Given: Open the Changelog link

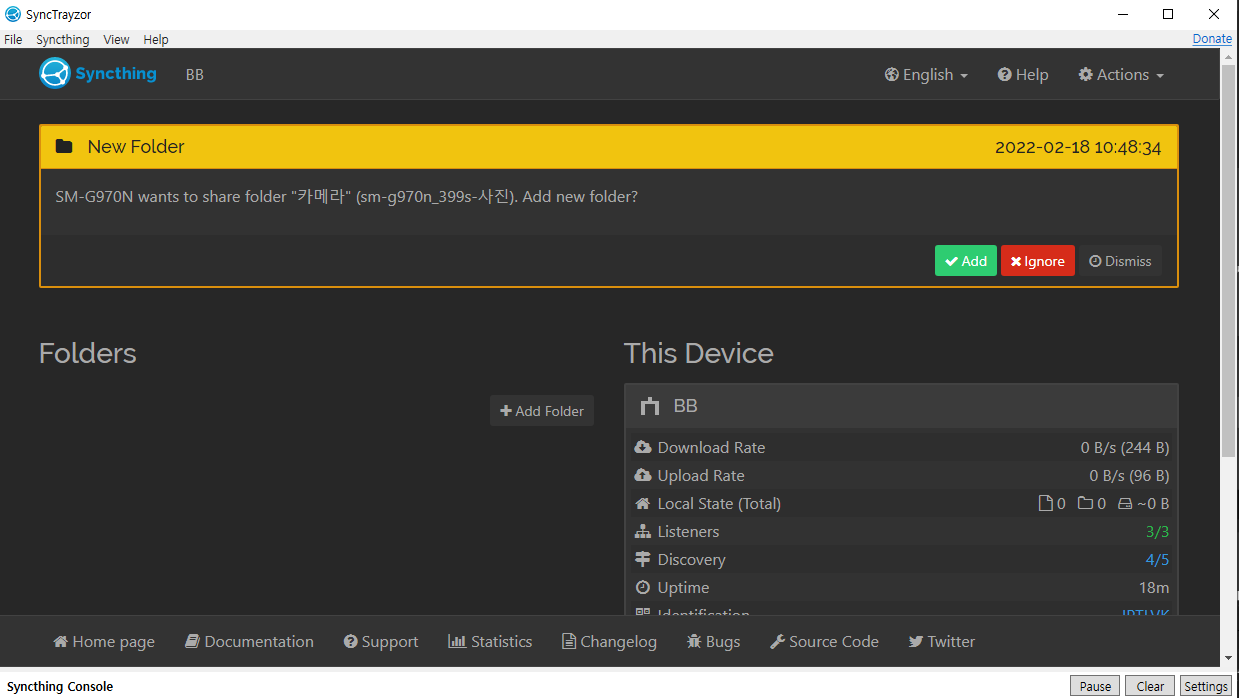Looking at the screenshot, I should pos(609,642).
